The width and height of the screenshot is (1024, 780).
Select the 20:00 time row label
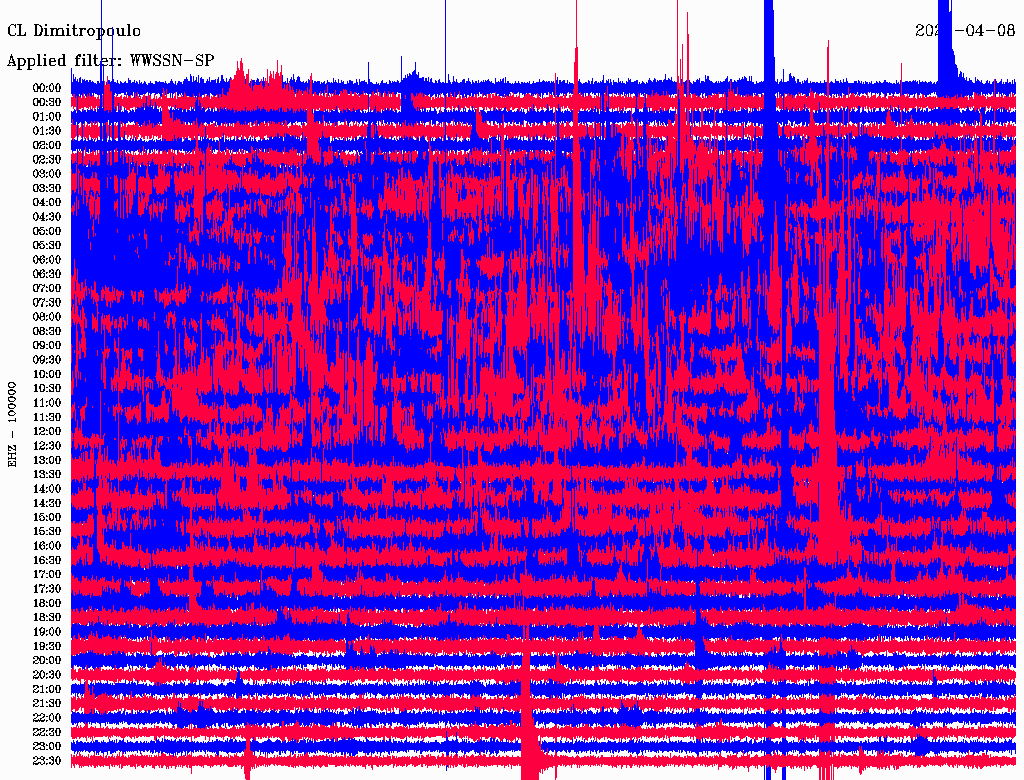coord(47,660)
